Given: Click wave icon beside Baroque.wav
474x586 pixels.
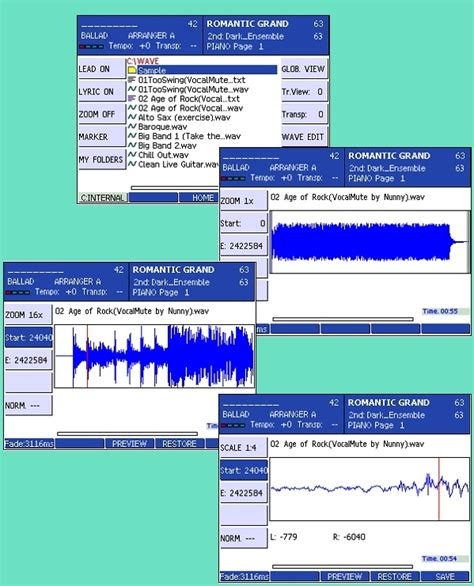Looking at the screenshot, I should point(132,126).
